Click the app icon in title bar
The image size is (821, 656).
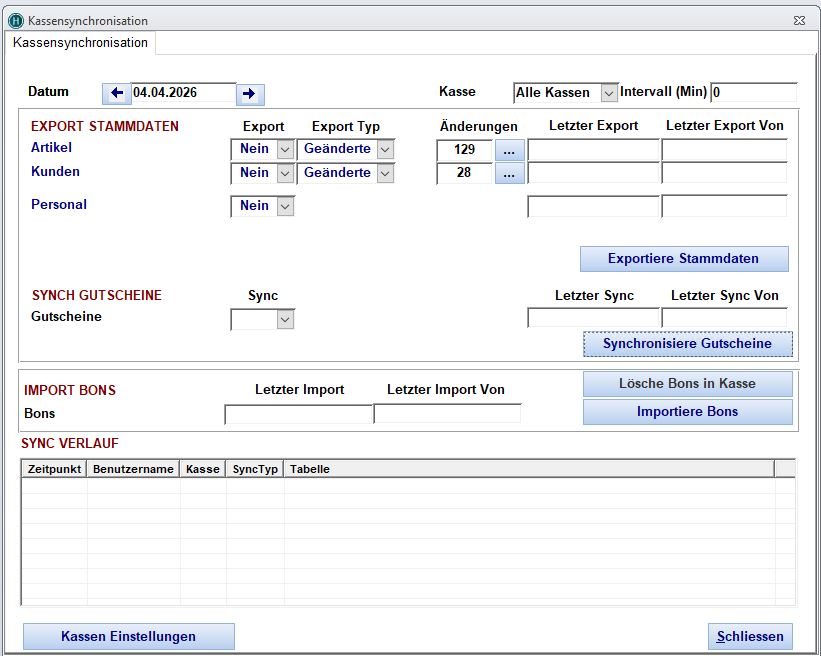tap(15, 20)
